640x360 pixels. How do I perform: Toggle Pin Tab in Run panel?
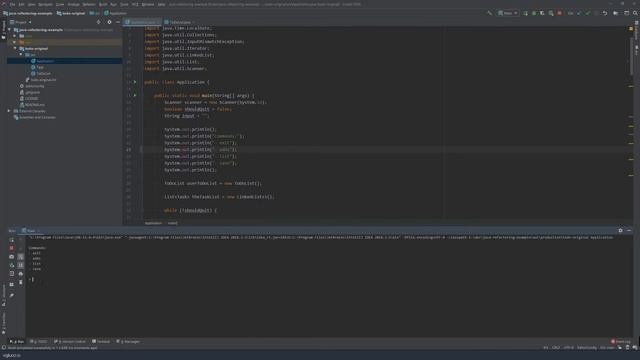(x=11, y=295)
